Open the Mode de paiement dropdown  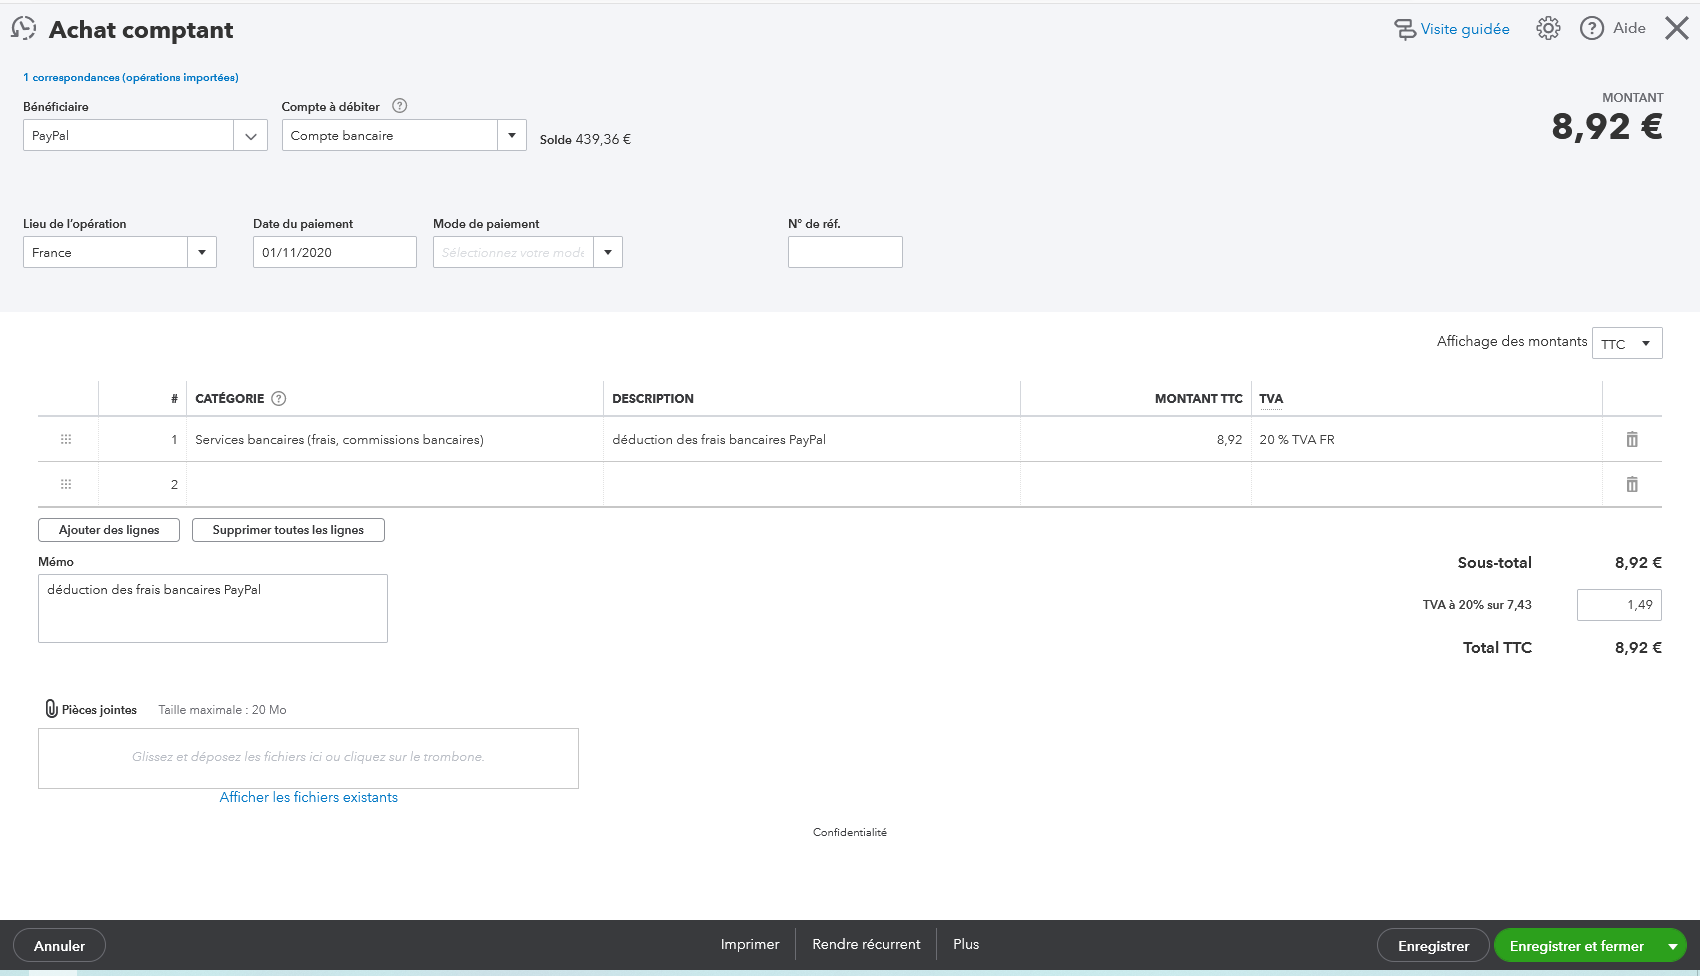[x=607, y=252]
